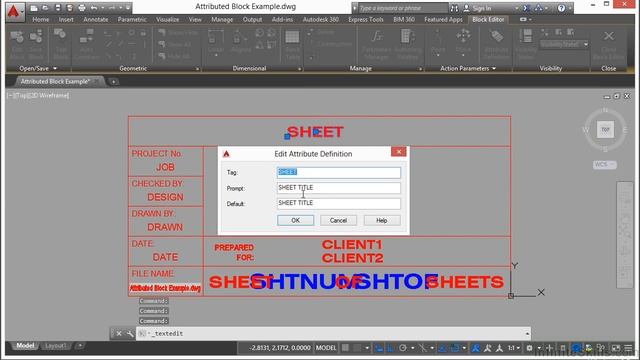The image size is (640, 360).
Task: Open the Express Tools ribbon tab
Action: click(x=366, y=19)
